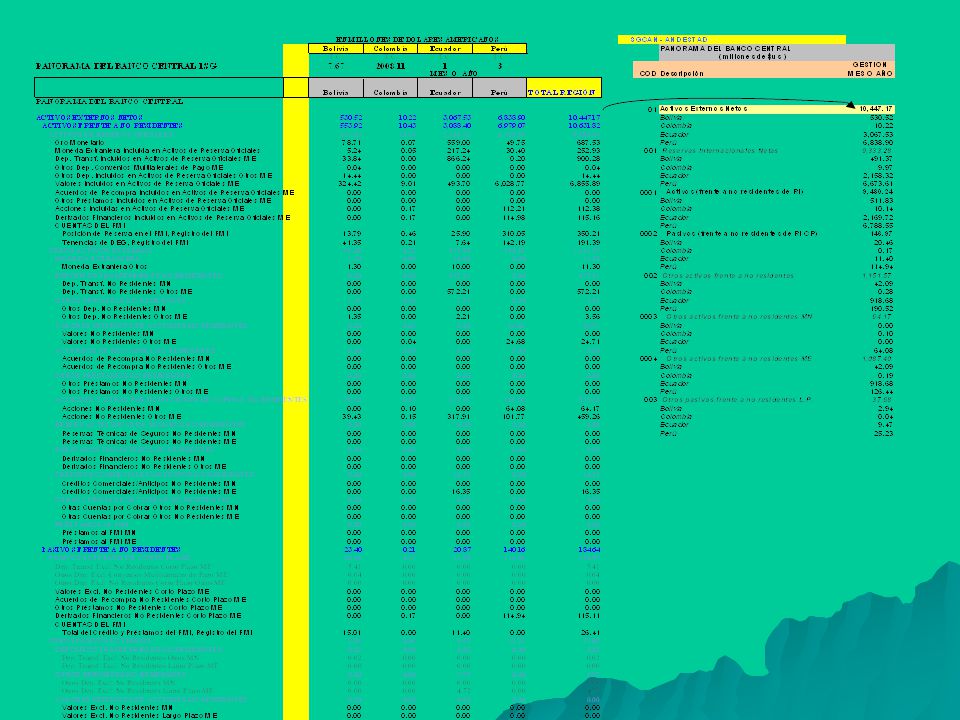
Task: Click Créditos Comerciales/Anticipos No Residentes ME label
Action: click(149, 492)
